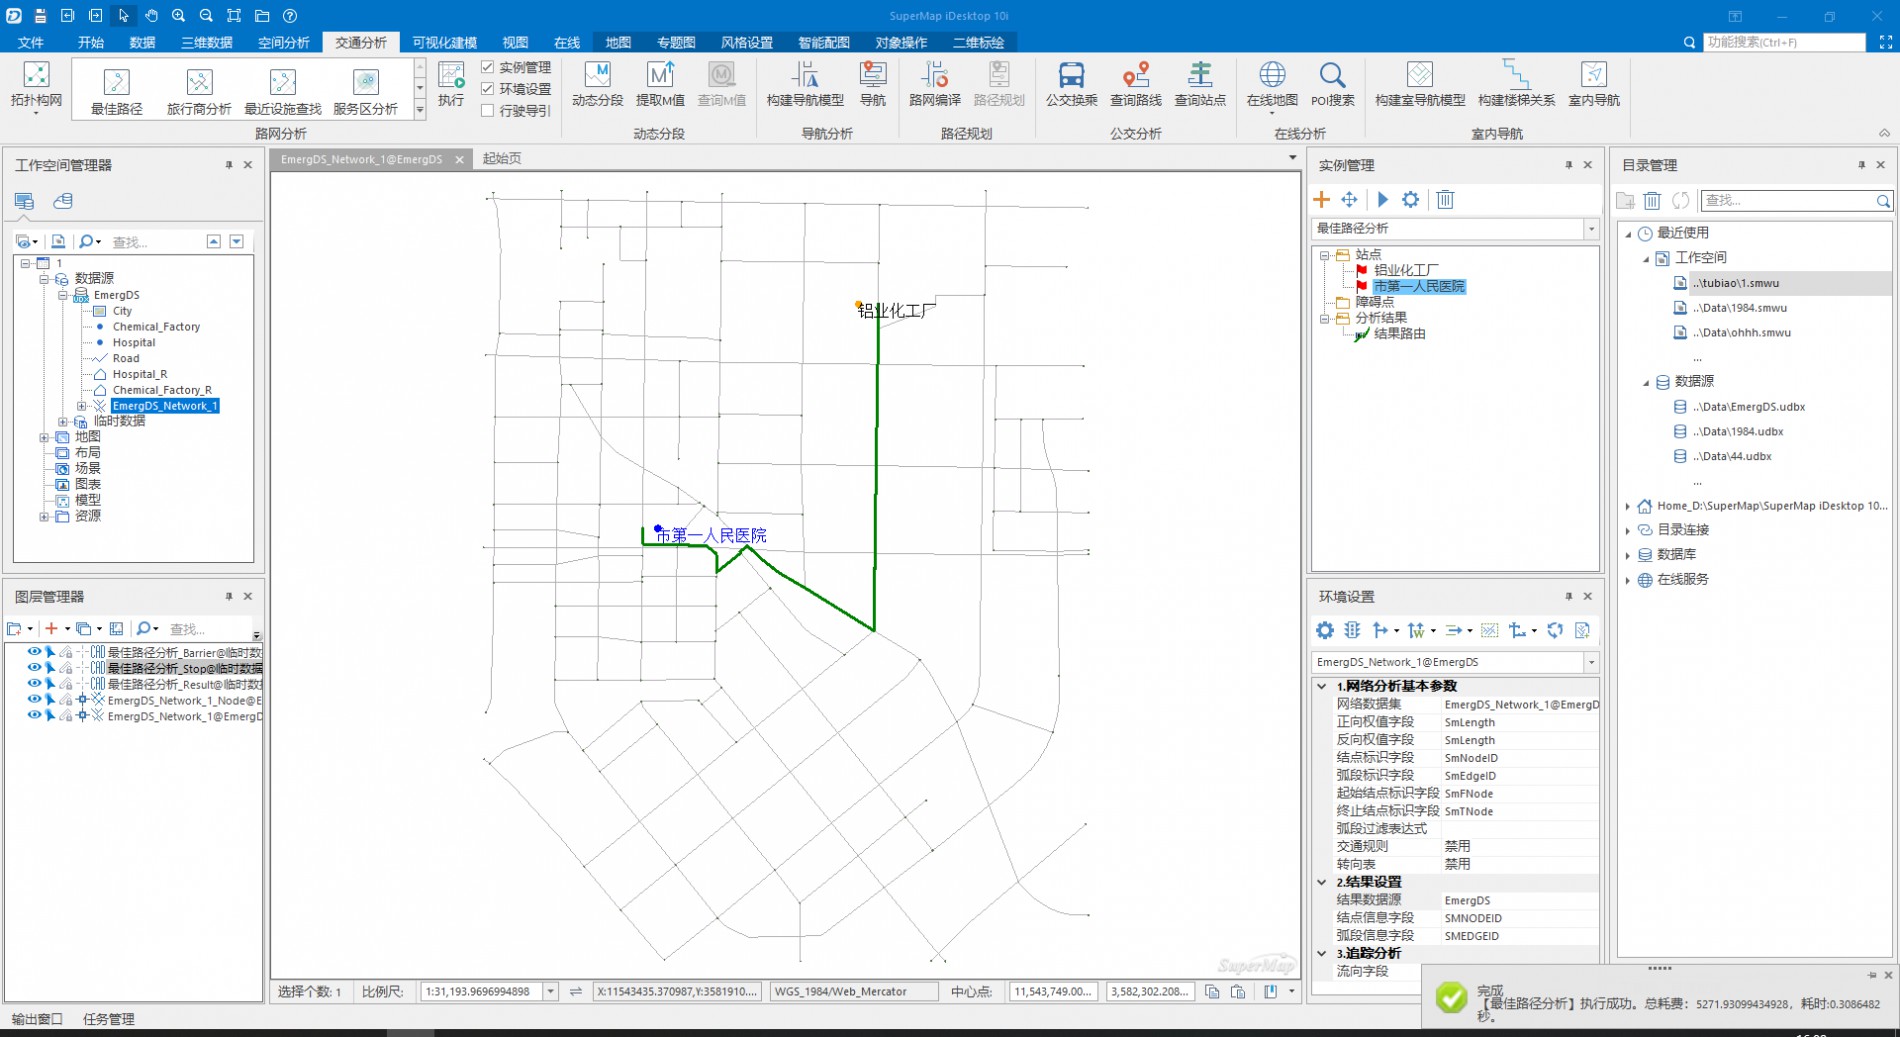Open the 任务管理 panel
1900x1037 pixels.
pos(109,1019)
